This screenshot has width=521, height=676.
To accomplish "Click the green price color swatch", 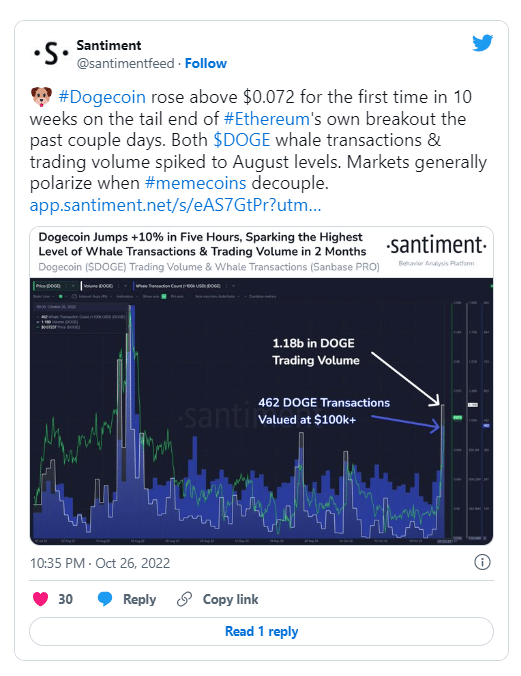I will [60, 297].
